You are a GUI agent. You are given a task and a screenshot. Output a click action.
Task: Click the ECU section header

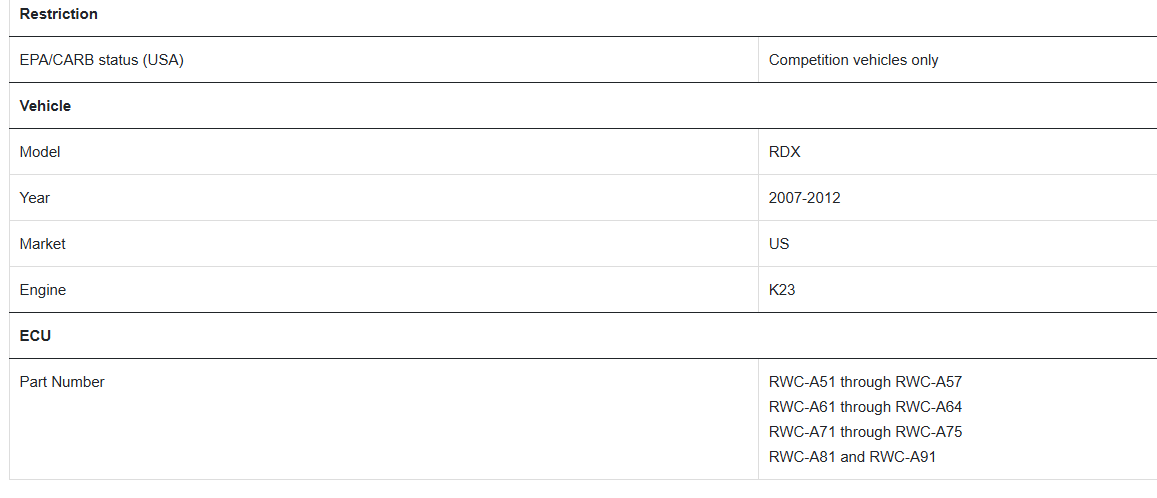click(x=35, y=336)
